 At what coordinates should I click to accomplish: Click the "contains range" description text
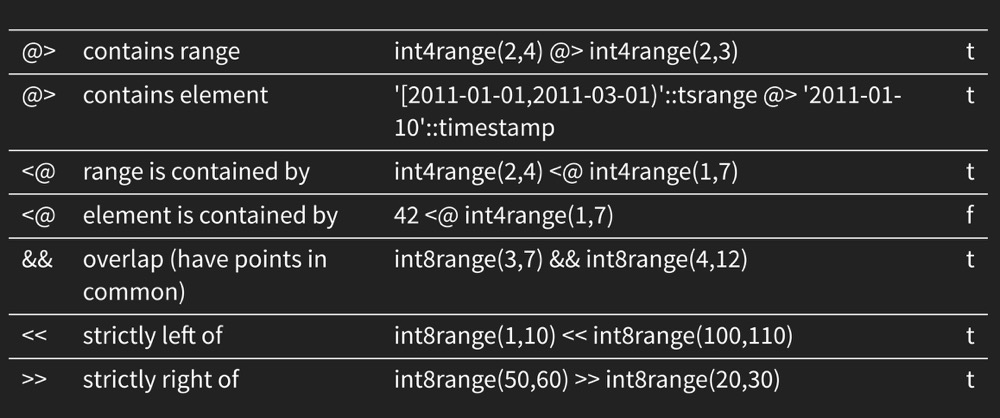coord(161,52)
